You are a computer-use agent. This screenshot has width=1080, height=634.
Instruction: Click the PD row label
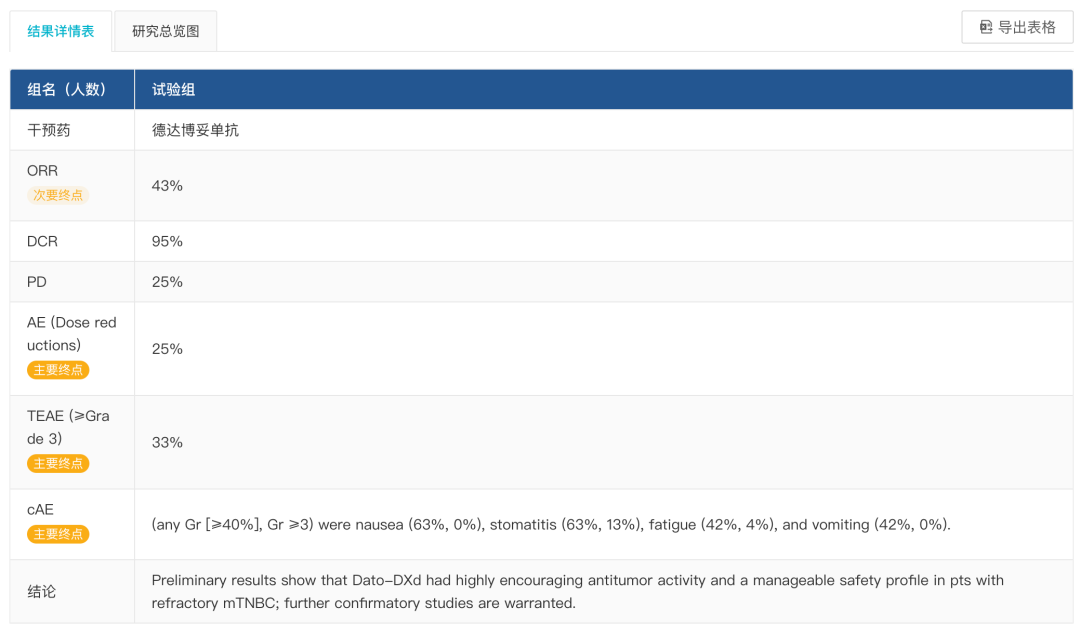pos(37,282)
